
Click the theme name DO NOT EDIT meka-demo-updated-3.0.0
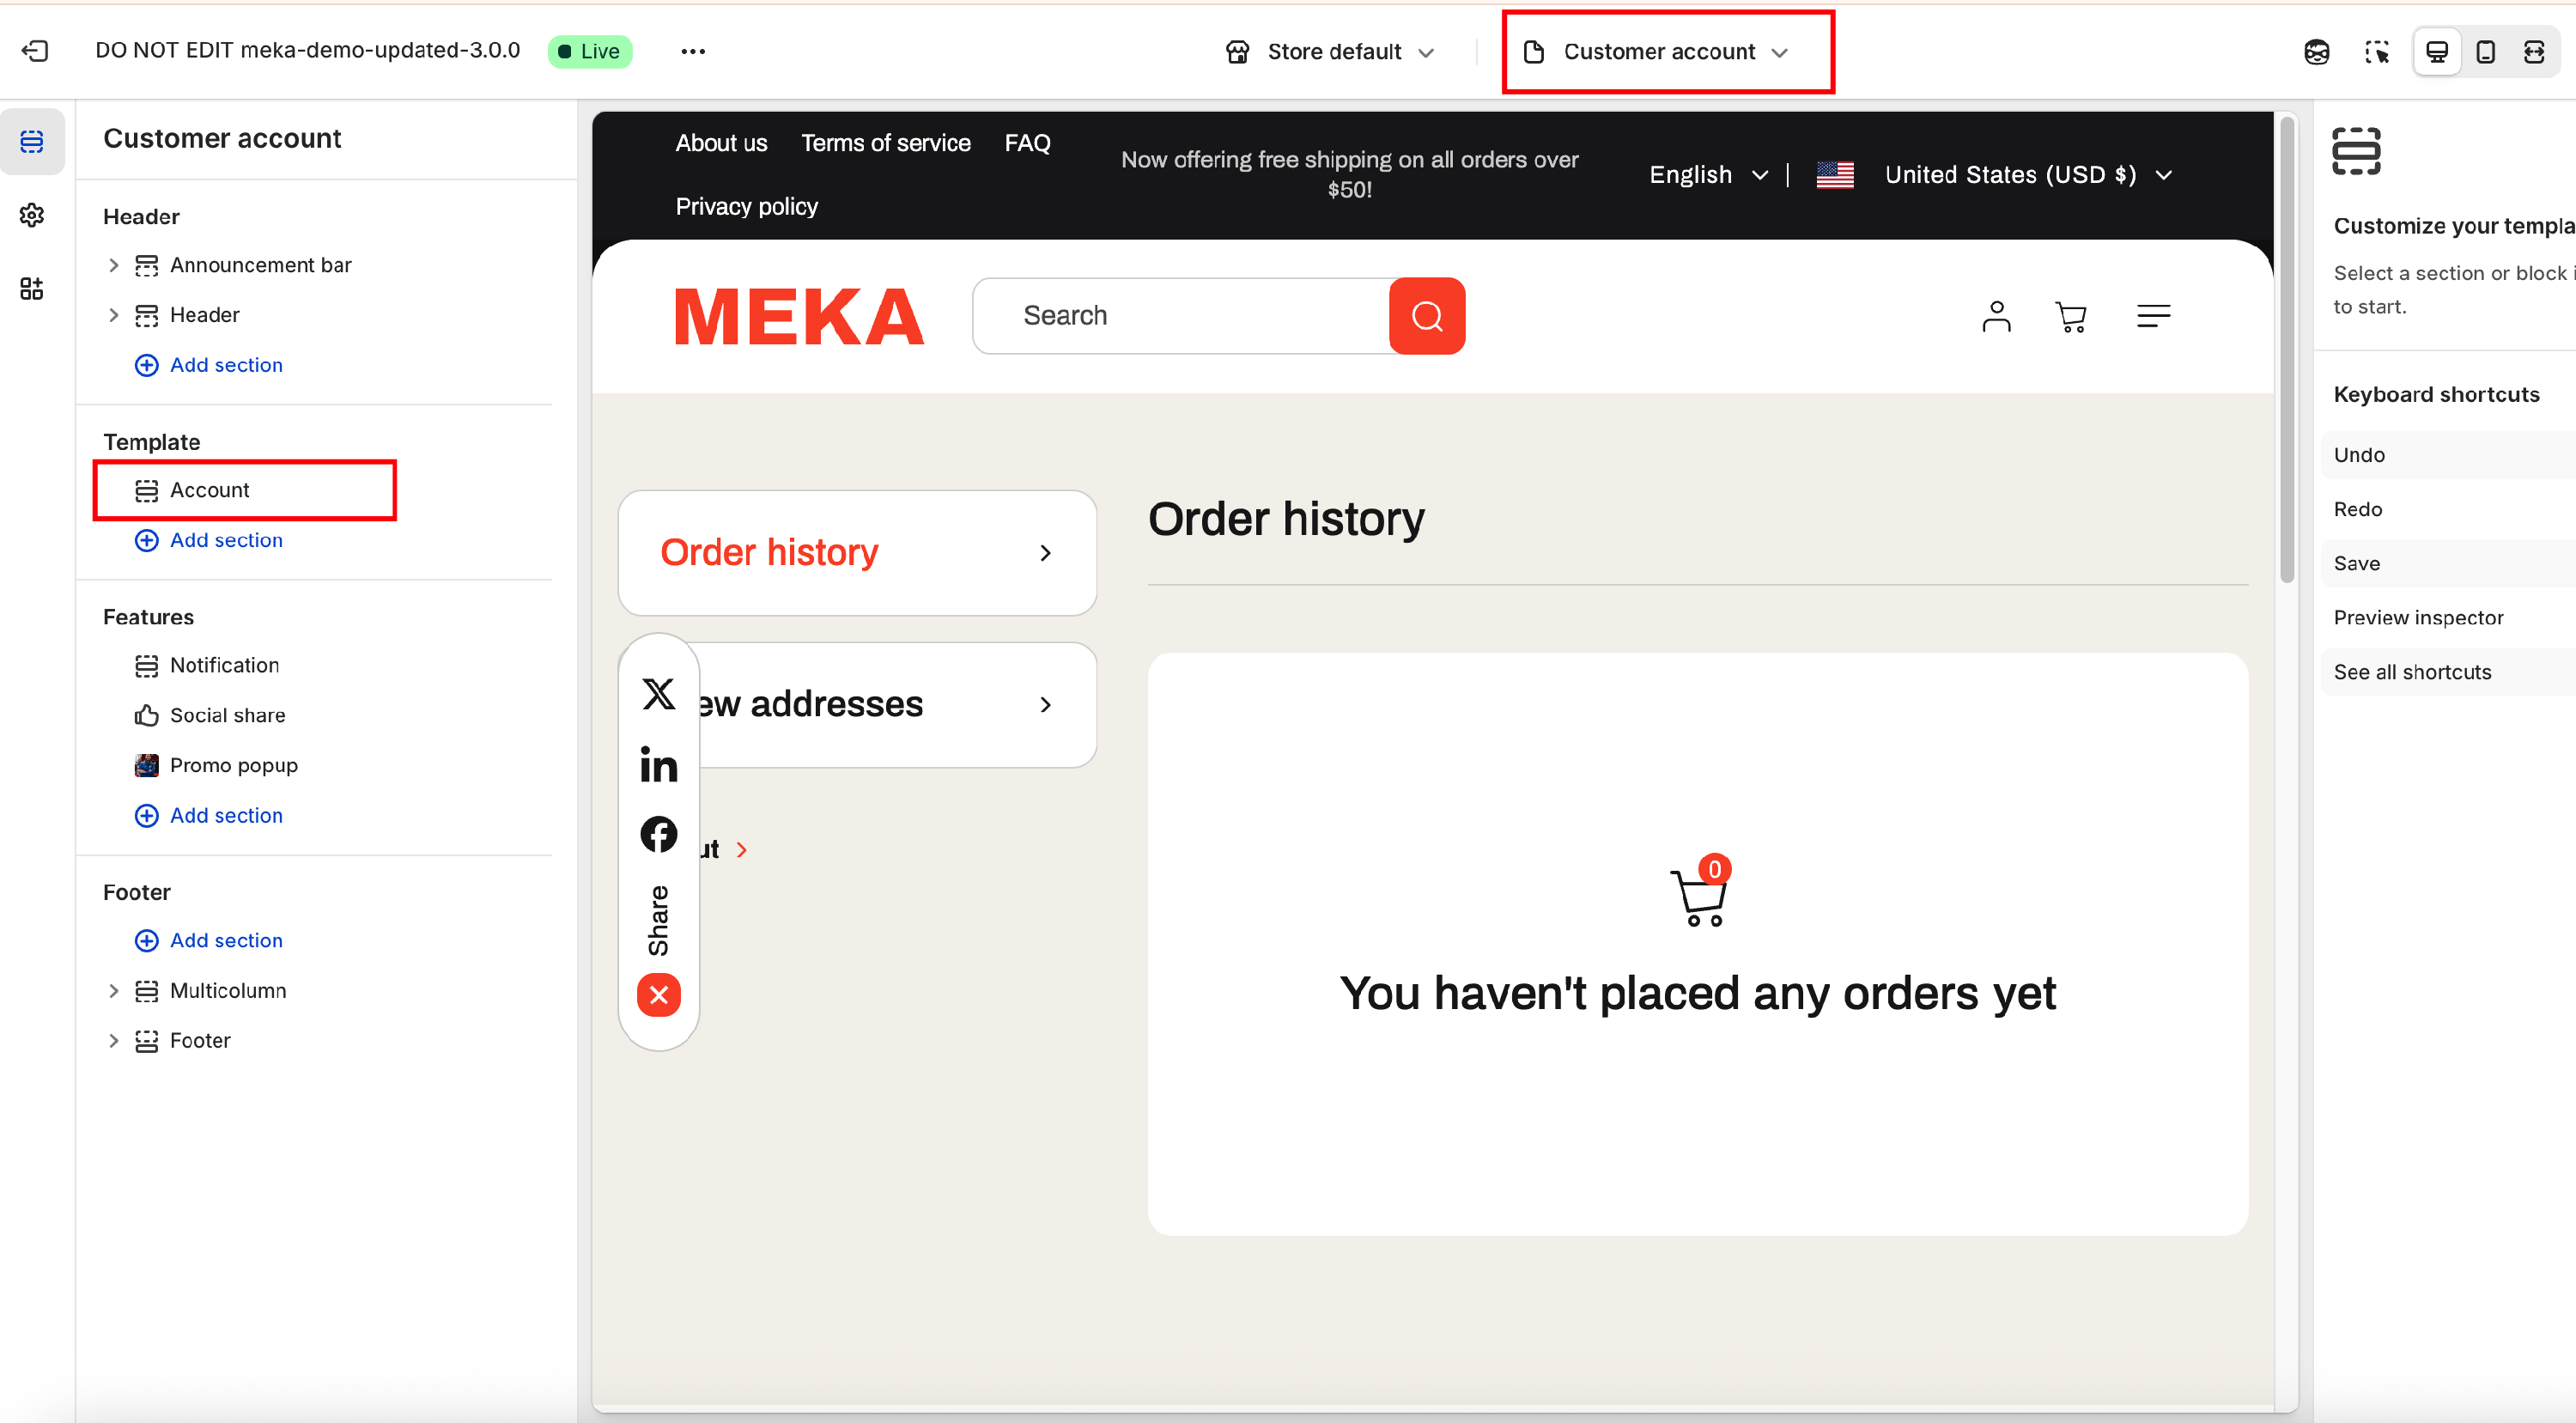(308, 50)
